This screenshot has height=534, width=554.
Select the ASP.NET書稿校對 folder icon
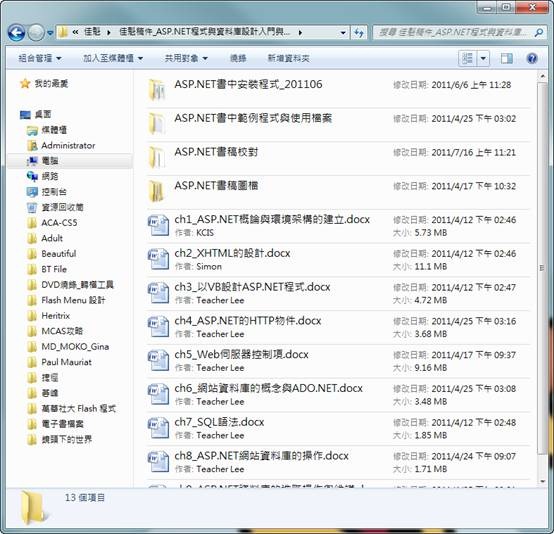pyautogui.click(x=156, y=157)
